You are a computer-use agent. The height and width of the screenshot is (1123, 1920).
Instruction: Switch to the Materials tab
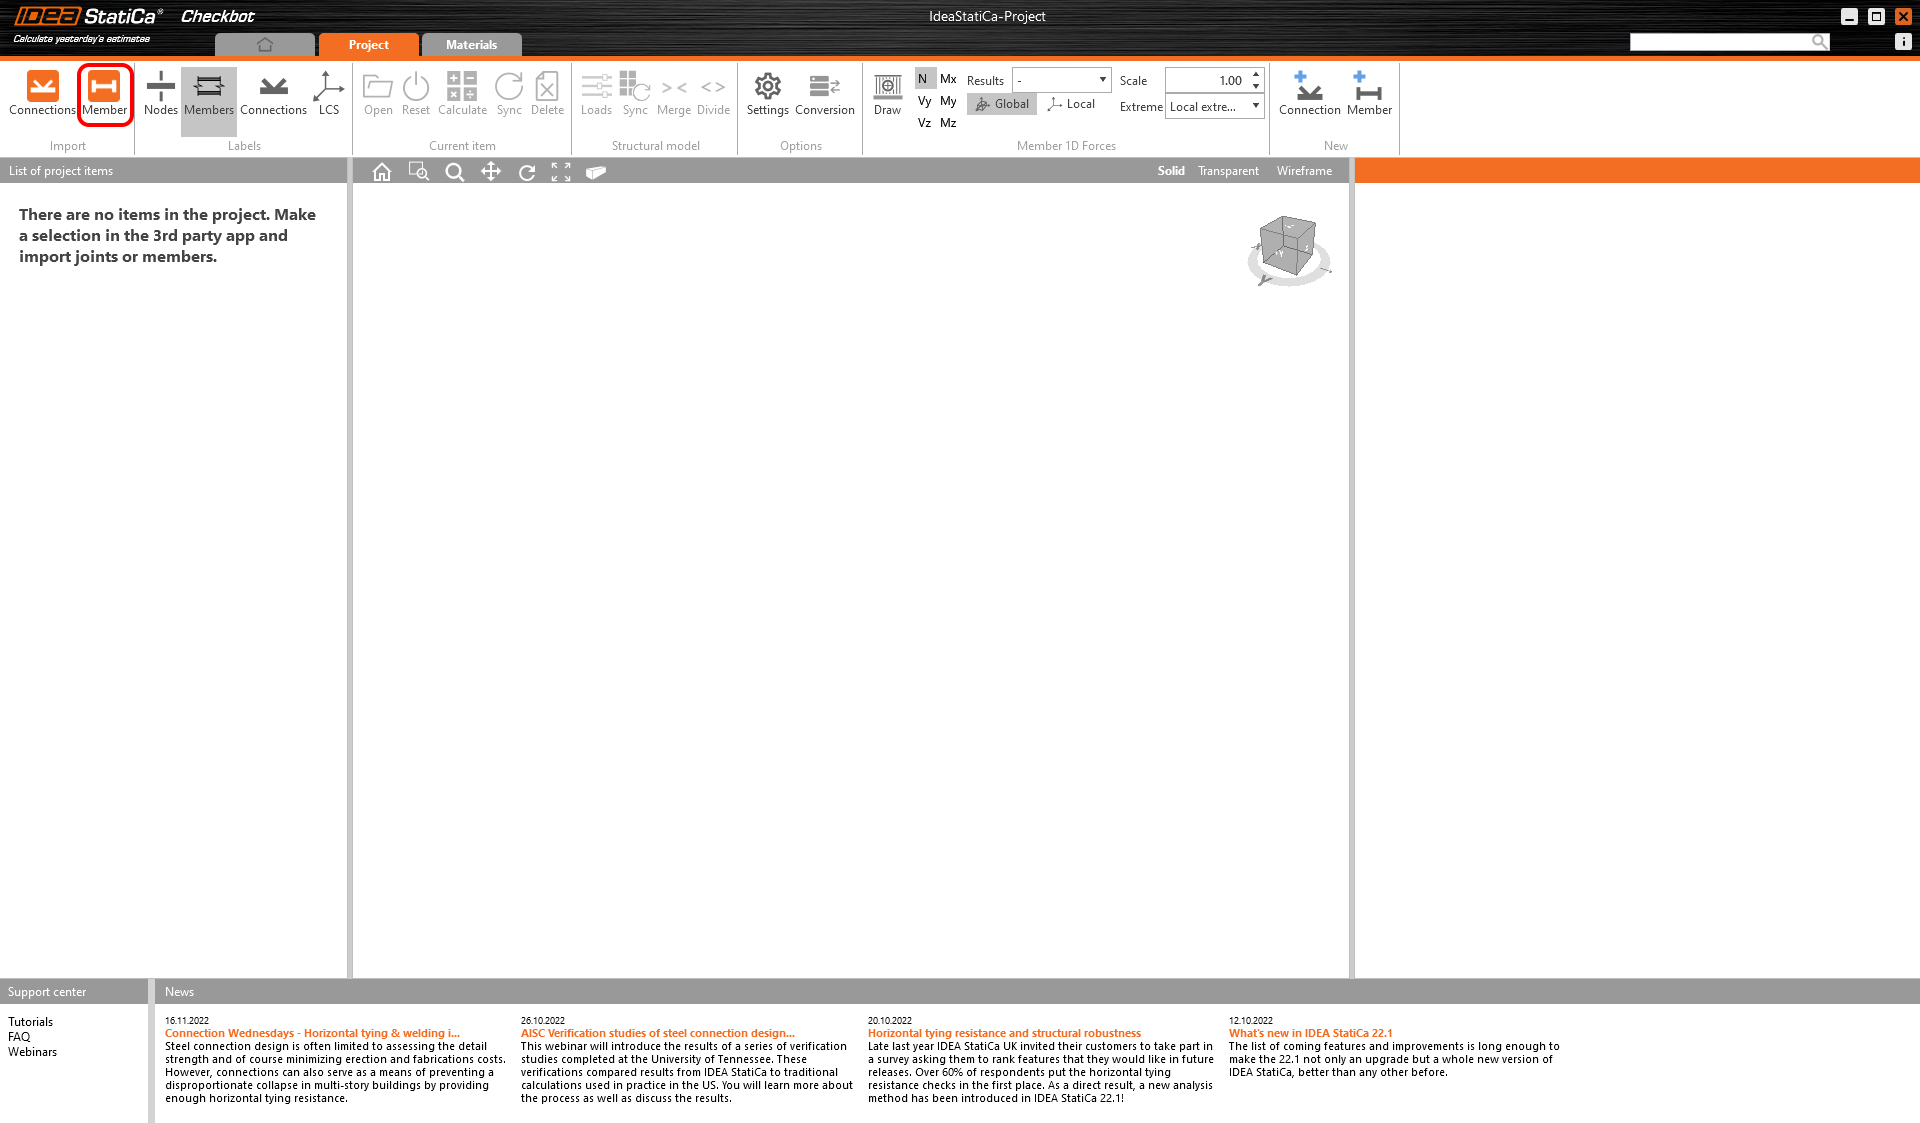[x=471, y=45]
